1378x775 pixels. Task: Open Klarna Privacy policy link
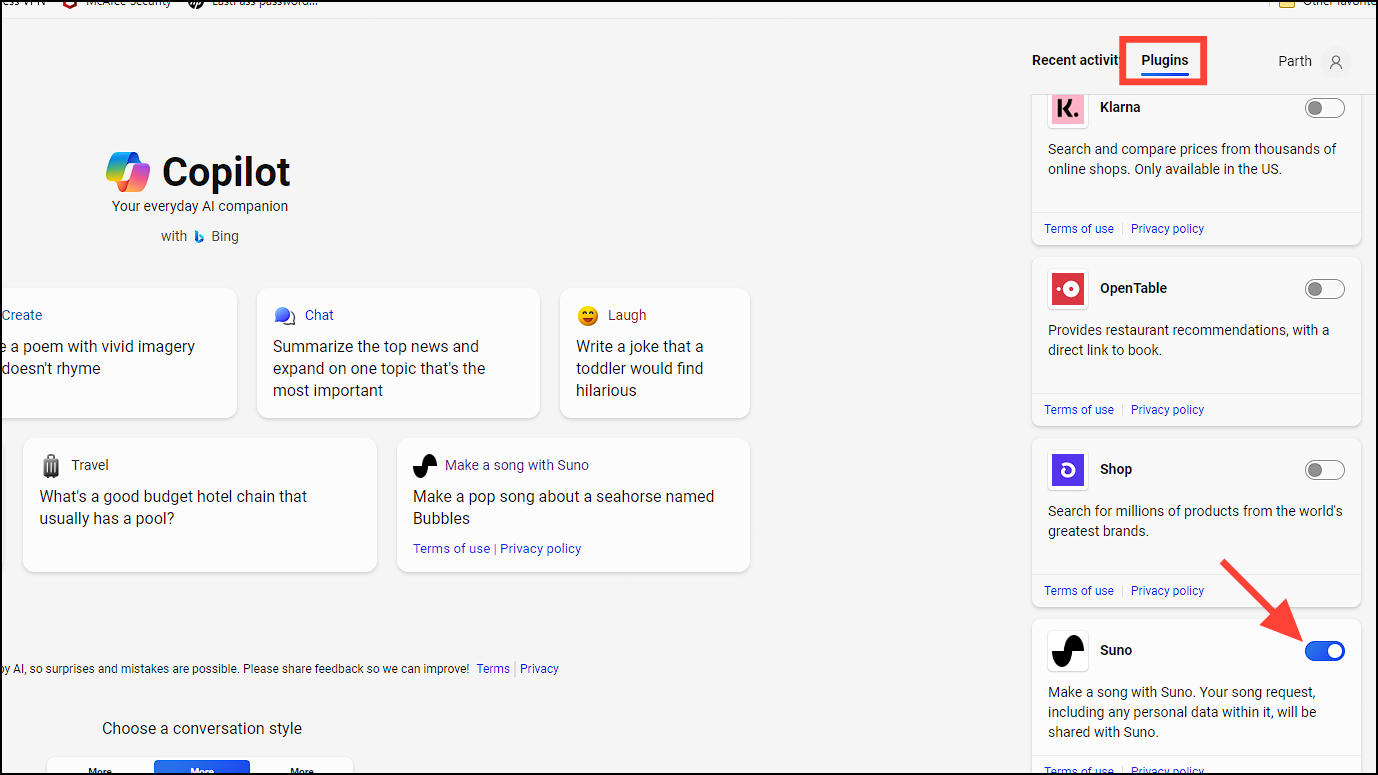pos(1167,229)
